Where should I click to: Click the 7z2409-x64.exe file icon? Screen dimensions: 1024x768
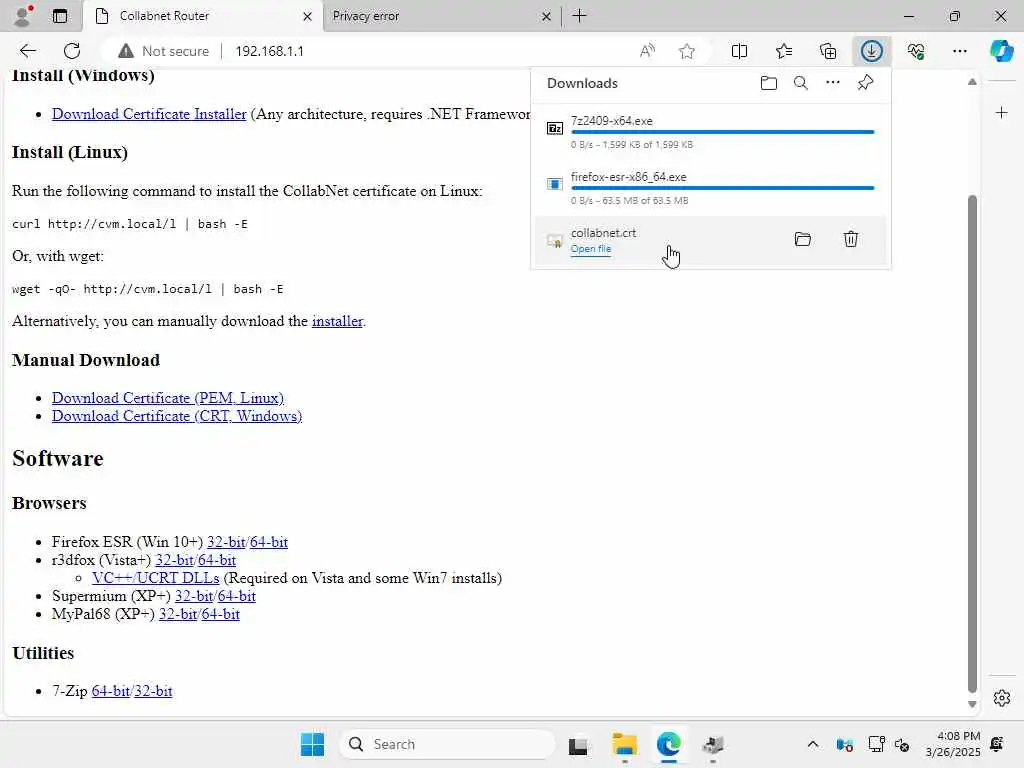554,128
